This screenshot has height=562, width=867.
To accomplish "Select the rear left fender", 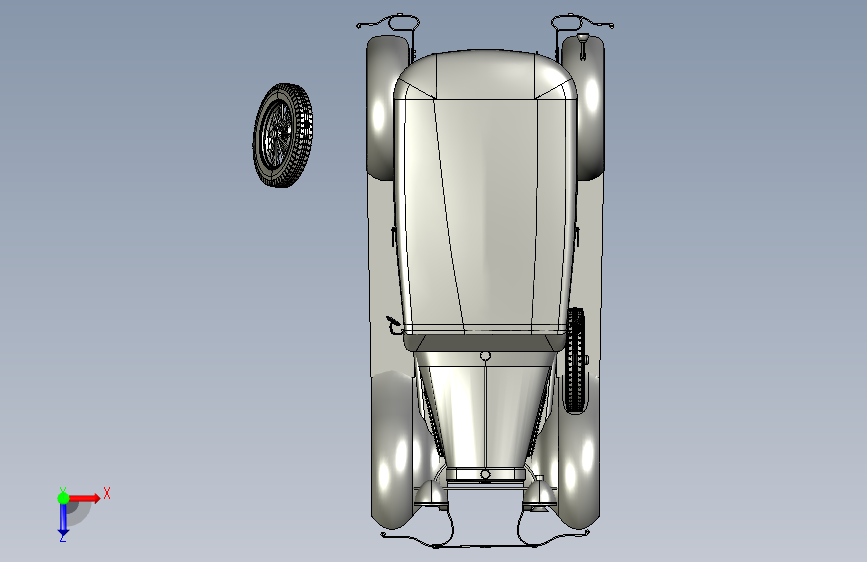I will tap(382, 108).
